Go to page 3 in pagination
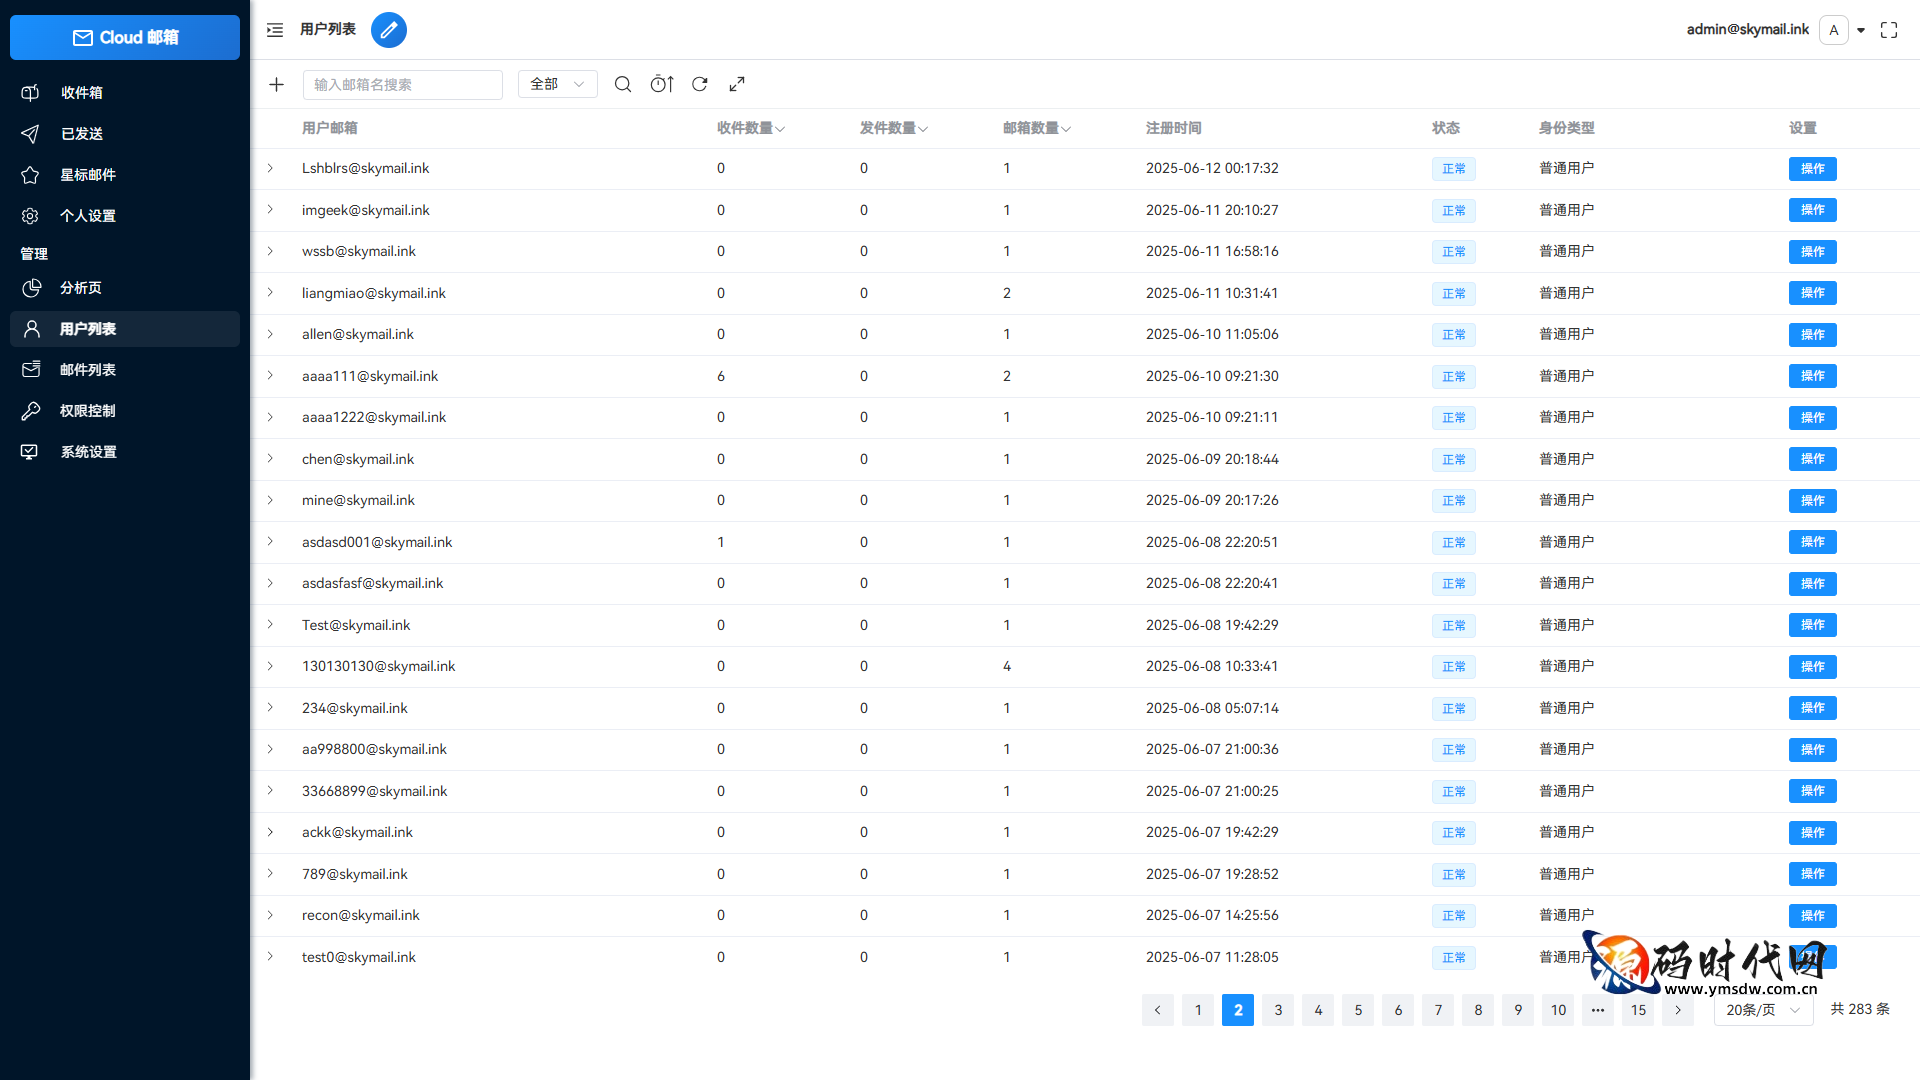Screen dimensions: 1920x1080 [1278, 1010]
